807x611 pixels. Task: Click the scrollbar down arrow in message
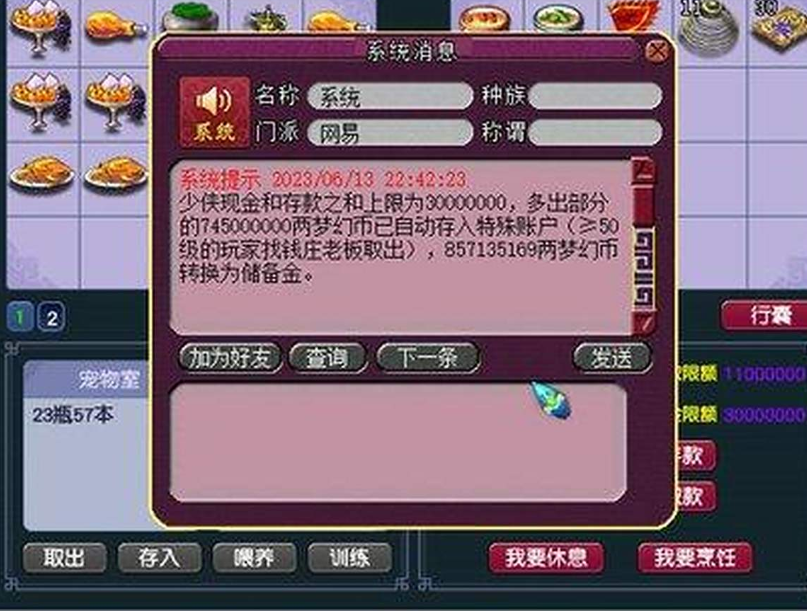(x=644, y=322)
